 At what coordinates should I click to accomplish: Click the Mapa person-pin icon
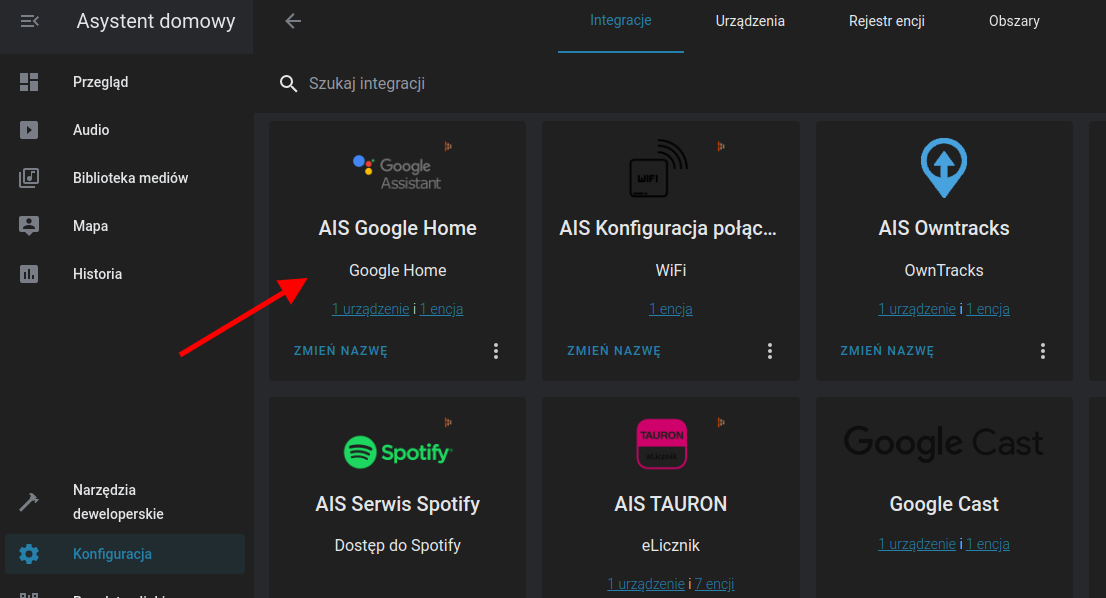(x=29, y=226)
